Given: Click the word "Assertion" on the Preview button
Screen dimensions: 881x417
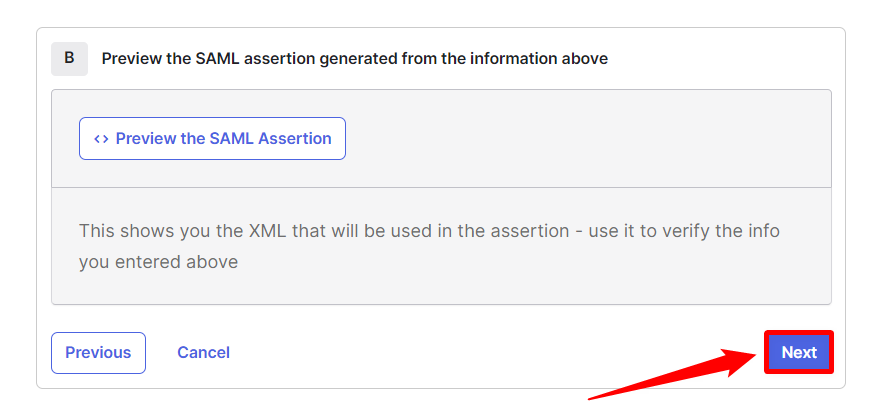Looking at the screenshot, I should point(295,139).
